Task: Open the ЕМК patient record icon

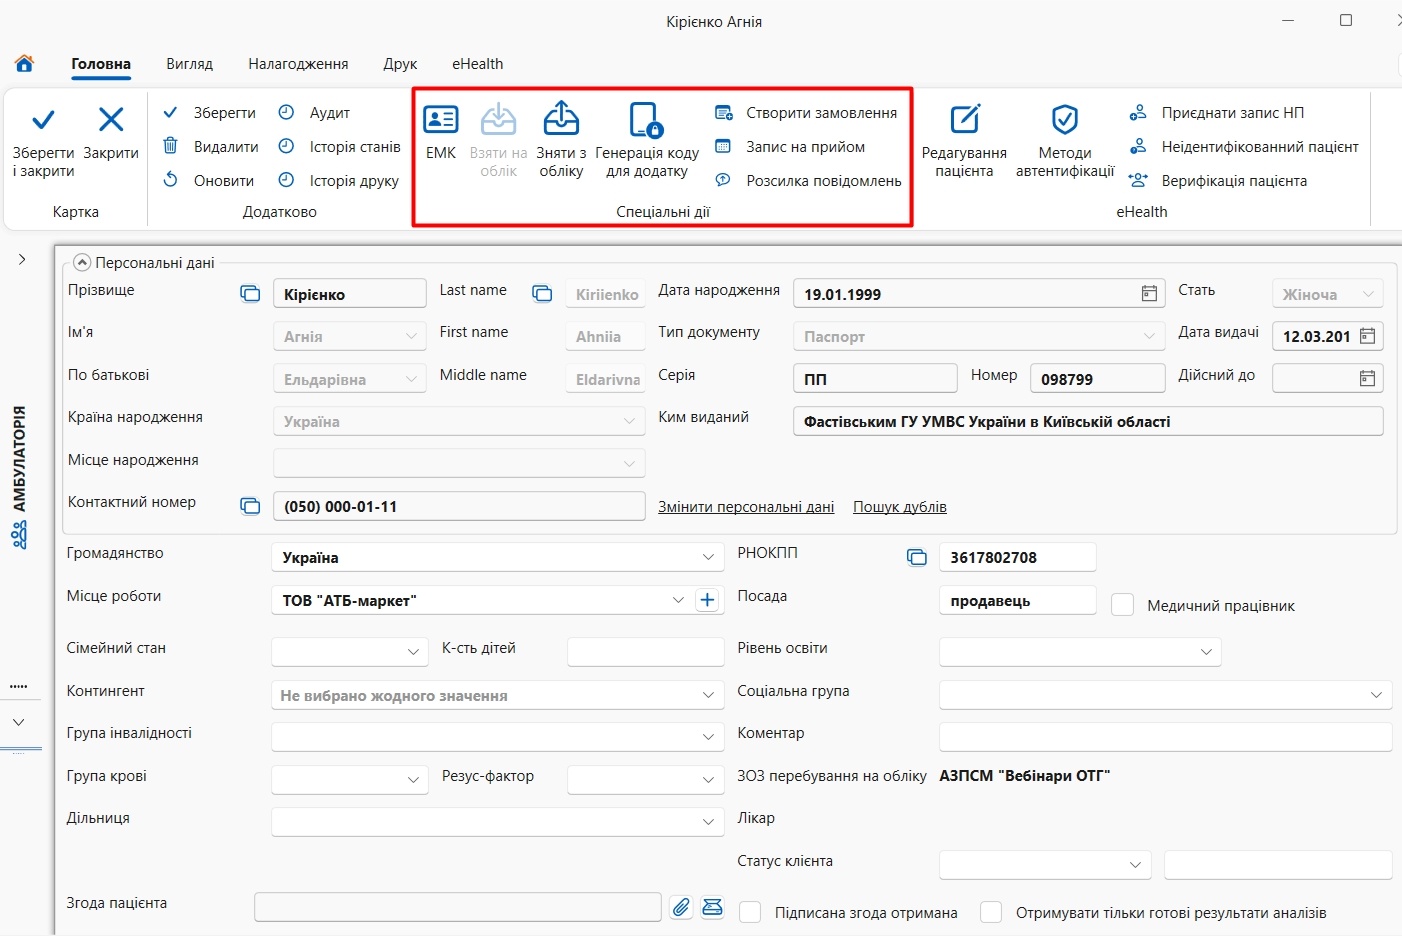Action: (440, 120)
